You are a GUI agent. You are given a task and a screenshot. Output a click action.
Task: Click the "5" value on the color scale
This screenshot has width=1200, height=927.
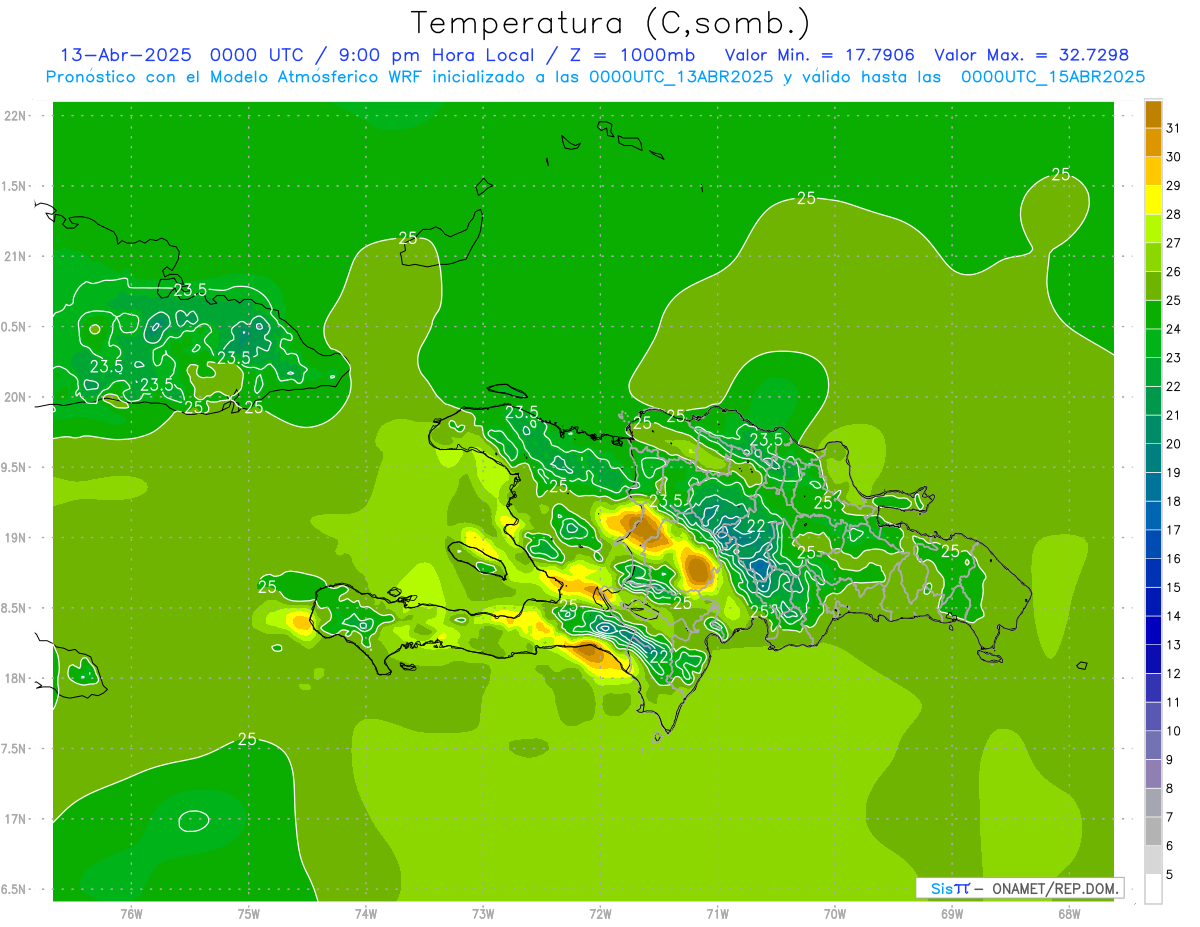click(1169, 874)
